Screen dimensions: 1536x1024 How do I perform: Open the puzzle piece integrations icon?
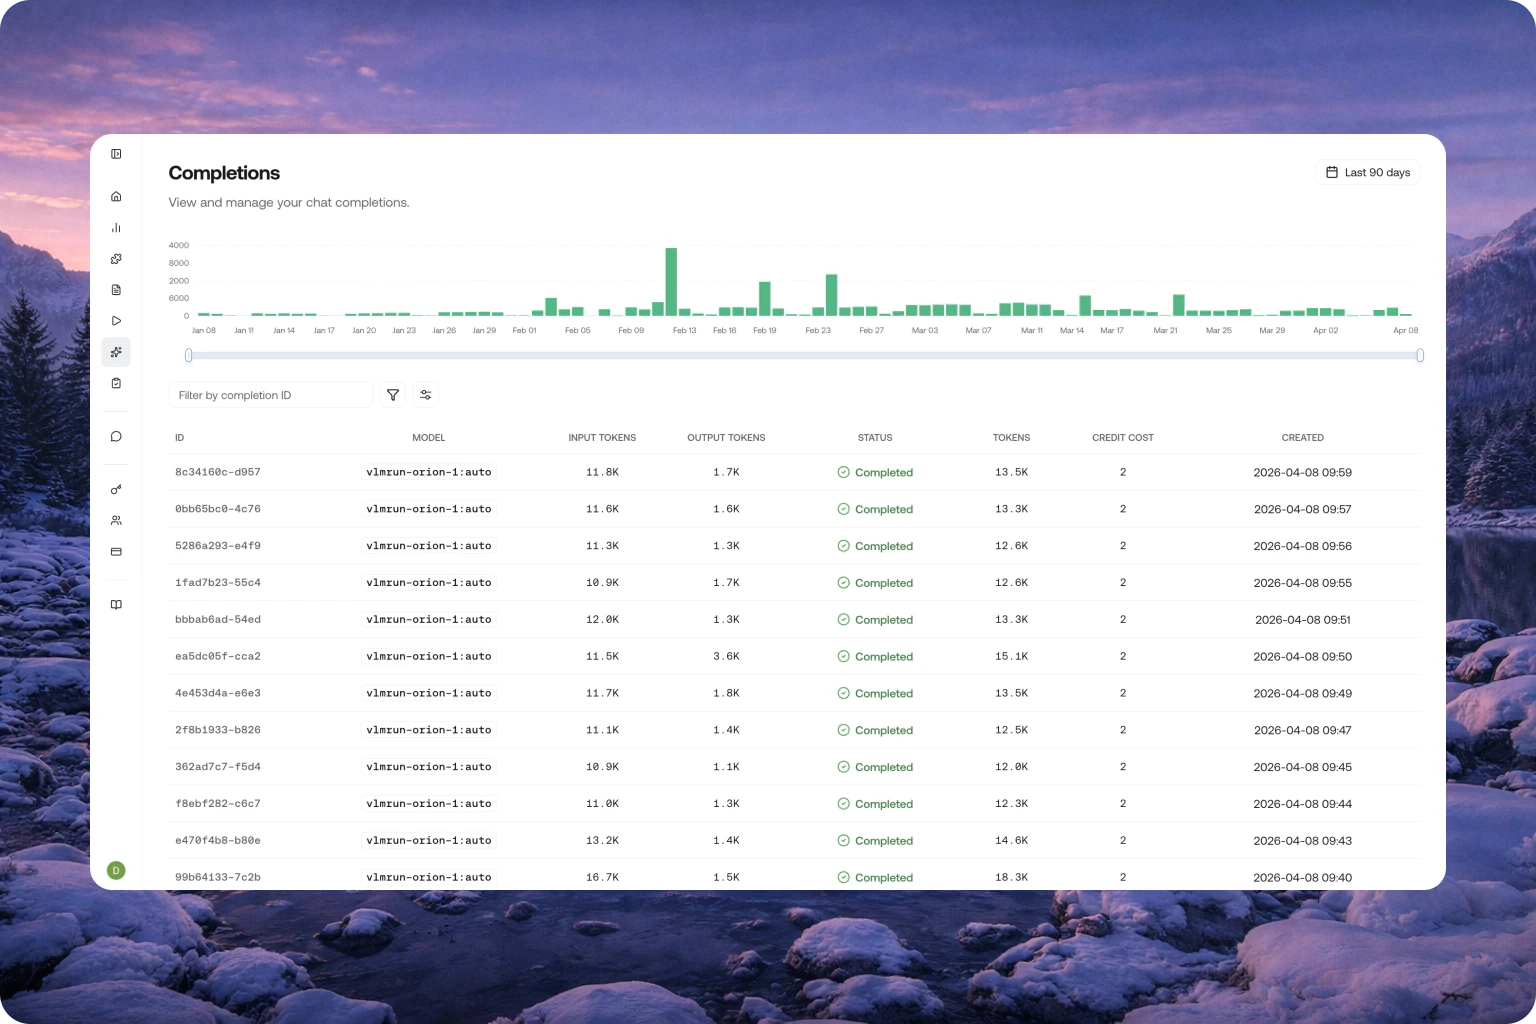point(116,259)
